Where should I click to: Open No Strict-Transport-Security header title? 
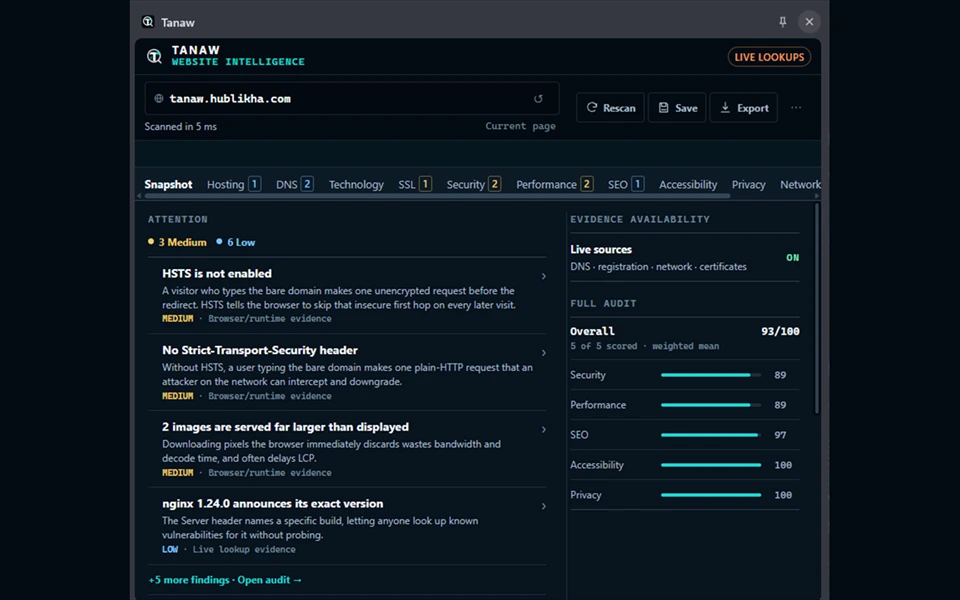point(260,350)
